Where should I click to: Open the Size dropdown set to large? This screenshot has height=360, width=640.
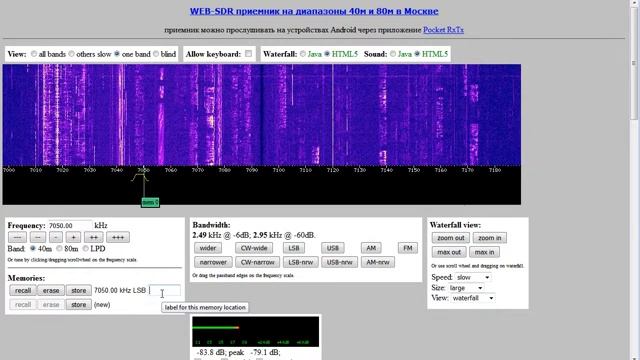click(x=465, y=288)
